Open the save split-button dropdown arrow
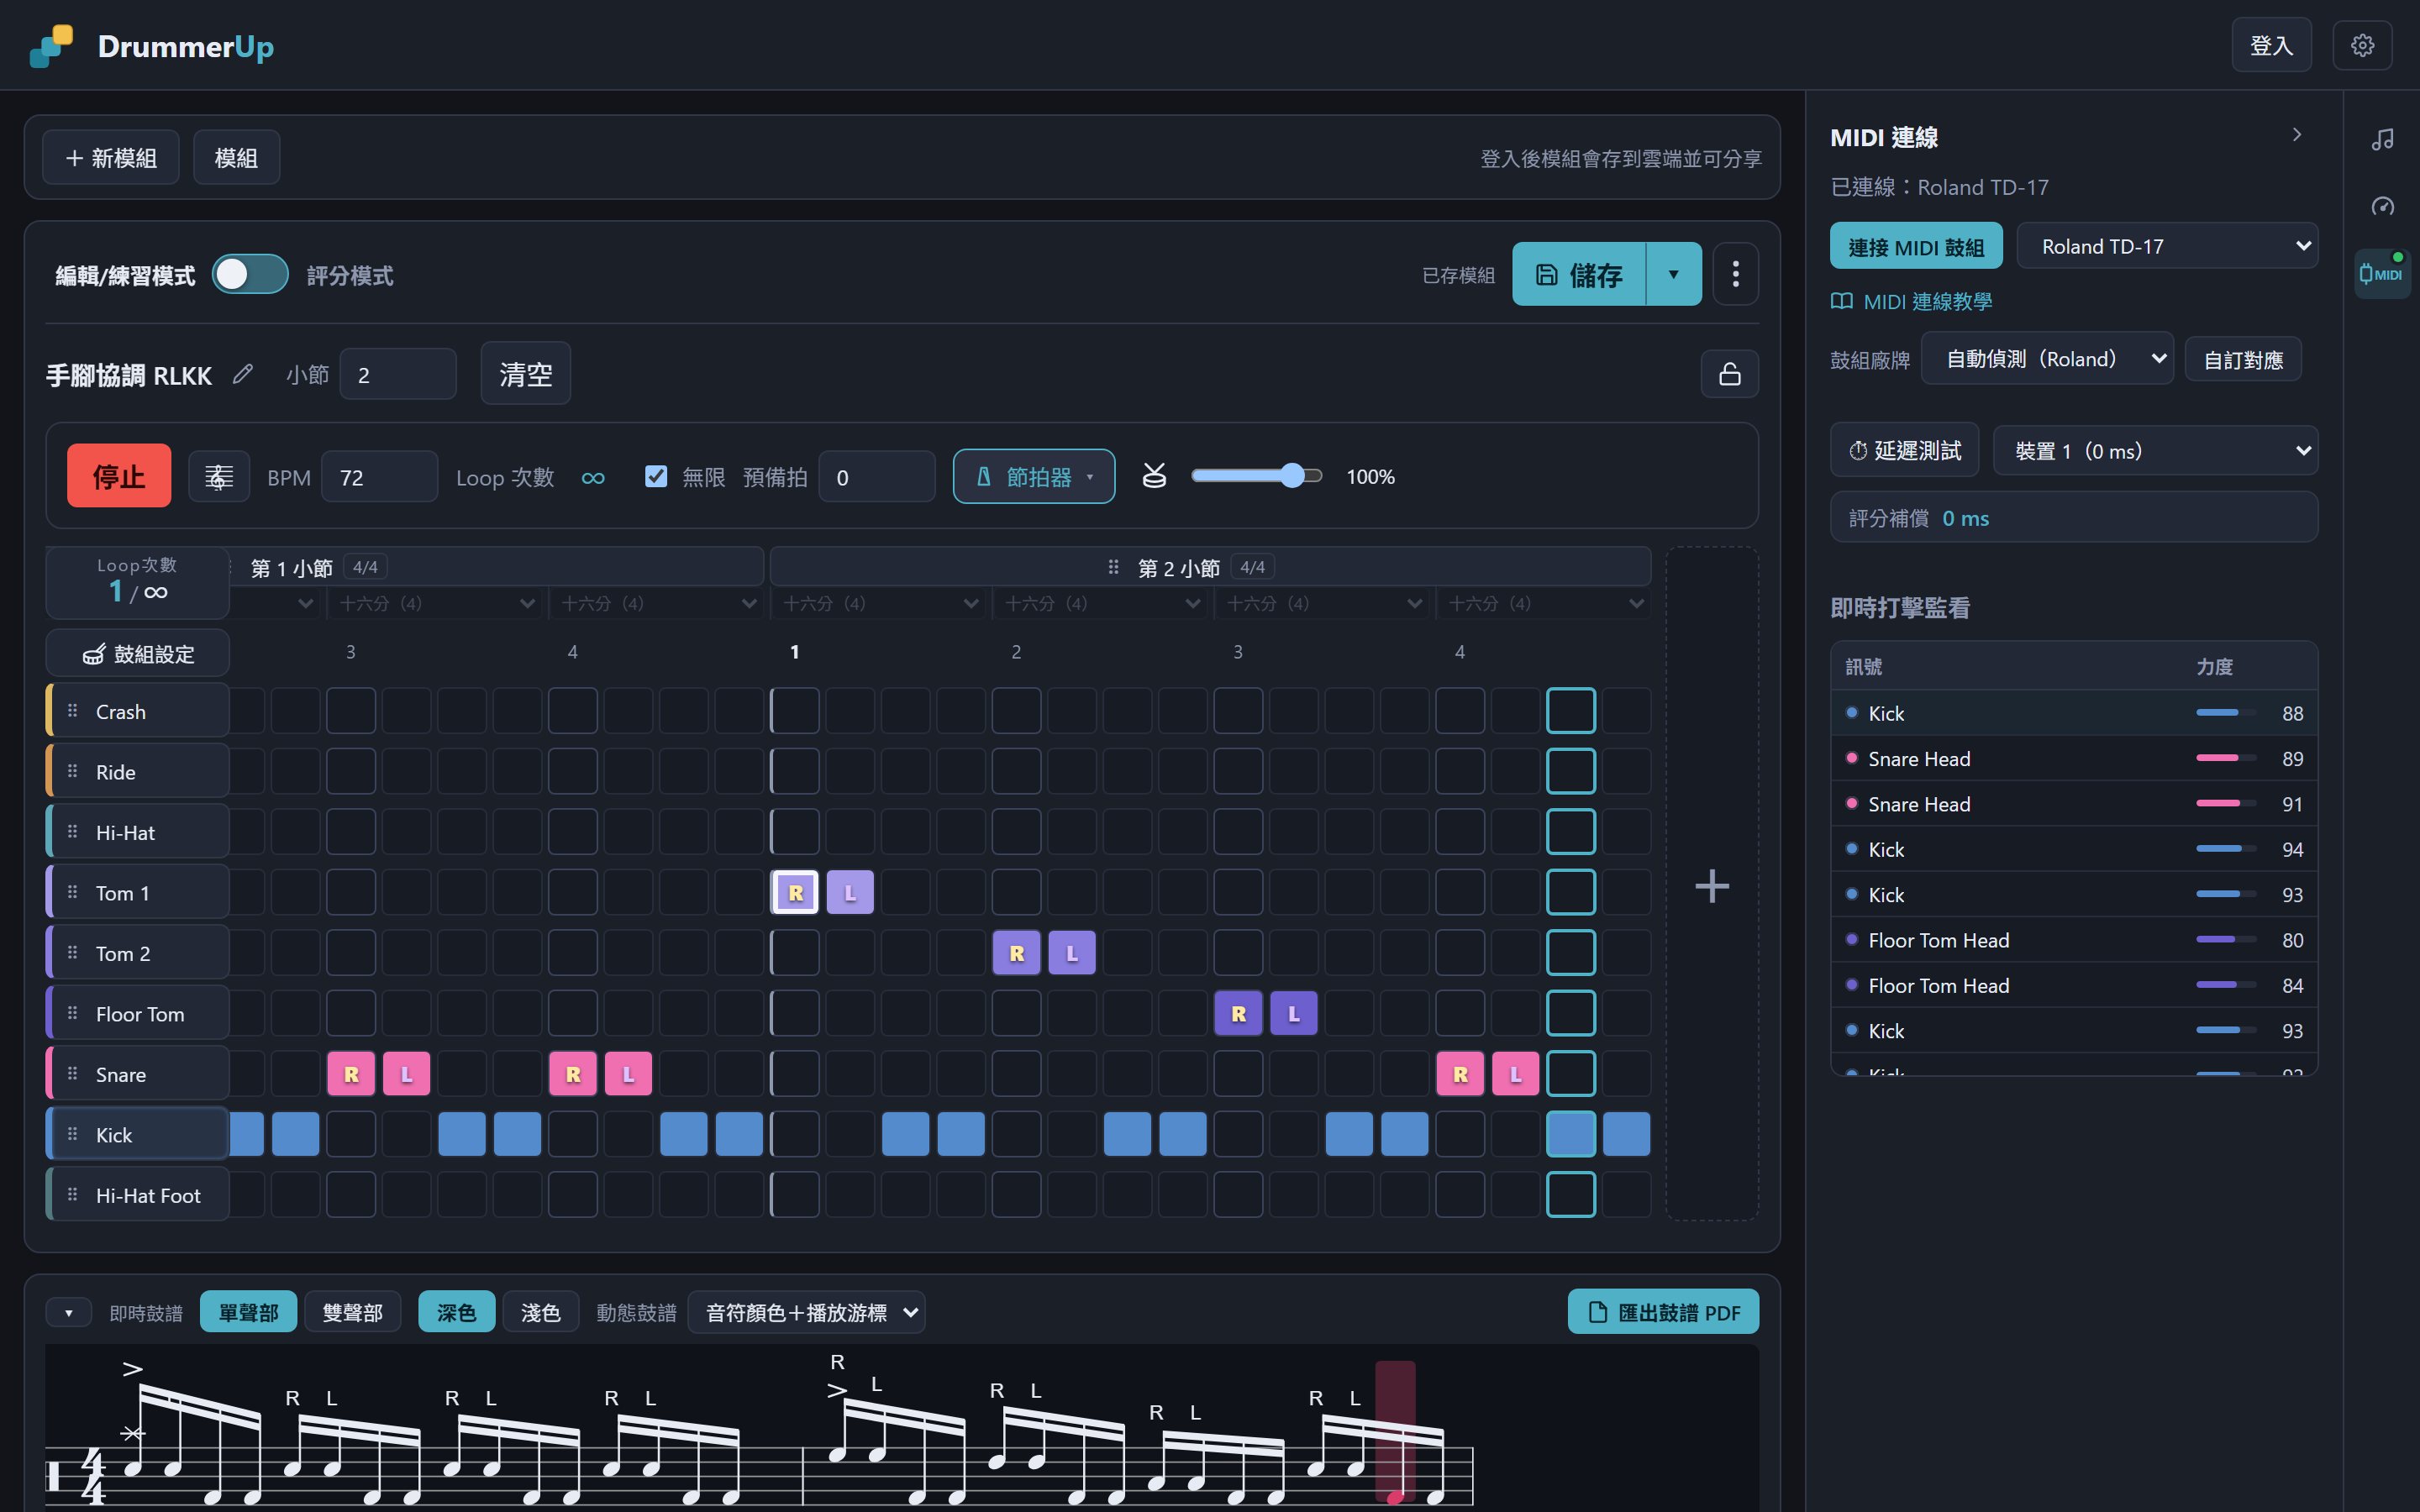2420x1512 pixels. pos(1673,274)
